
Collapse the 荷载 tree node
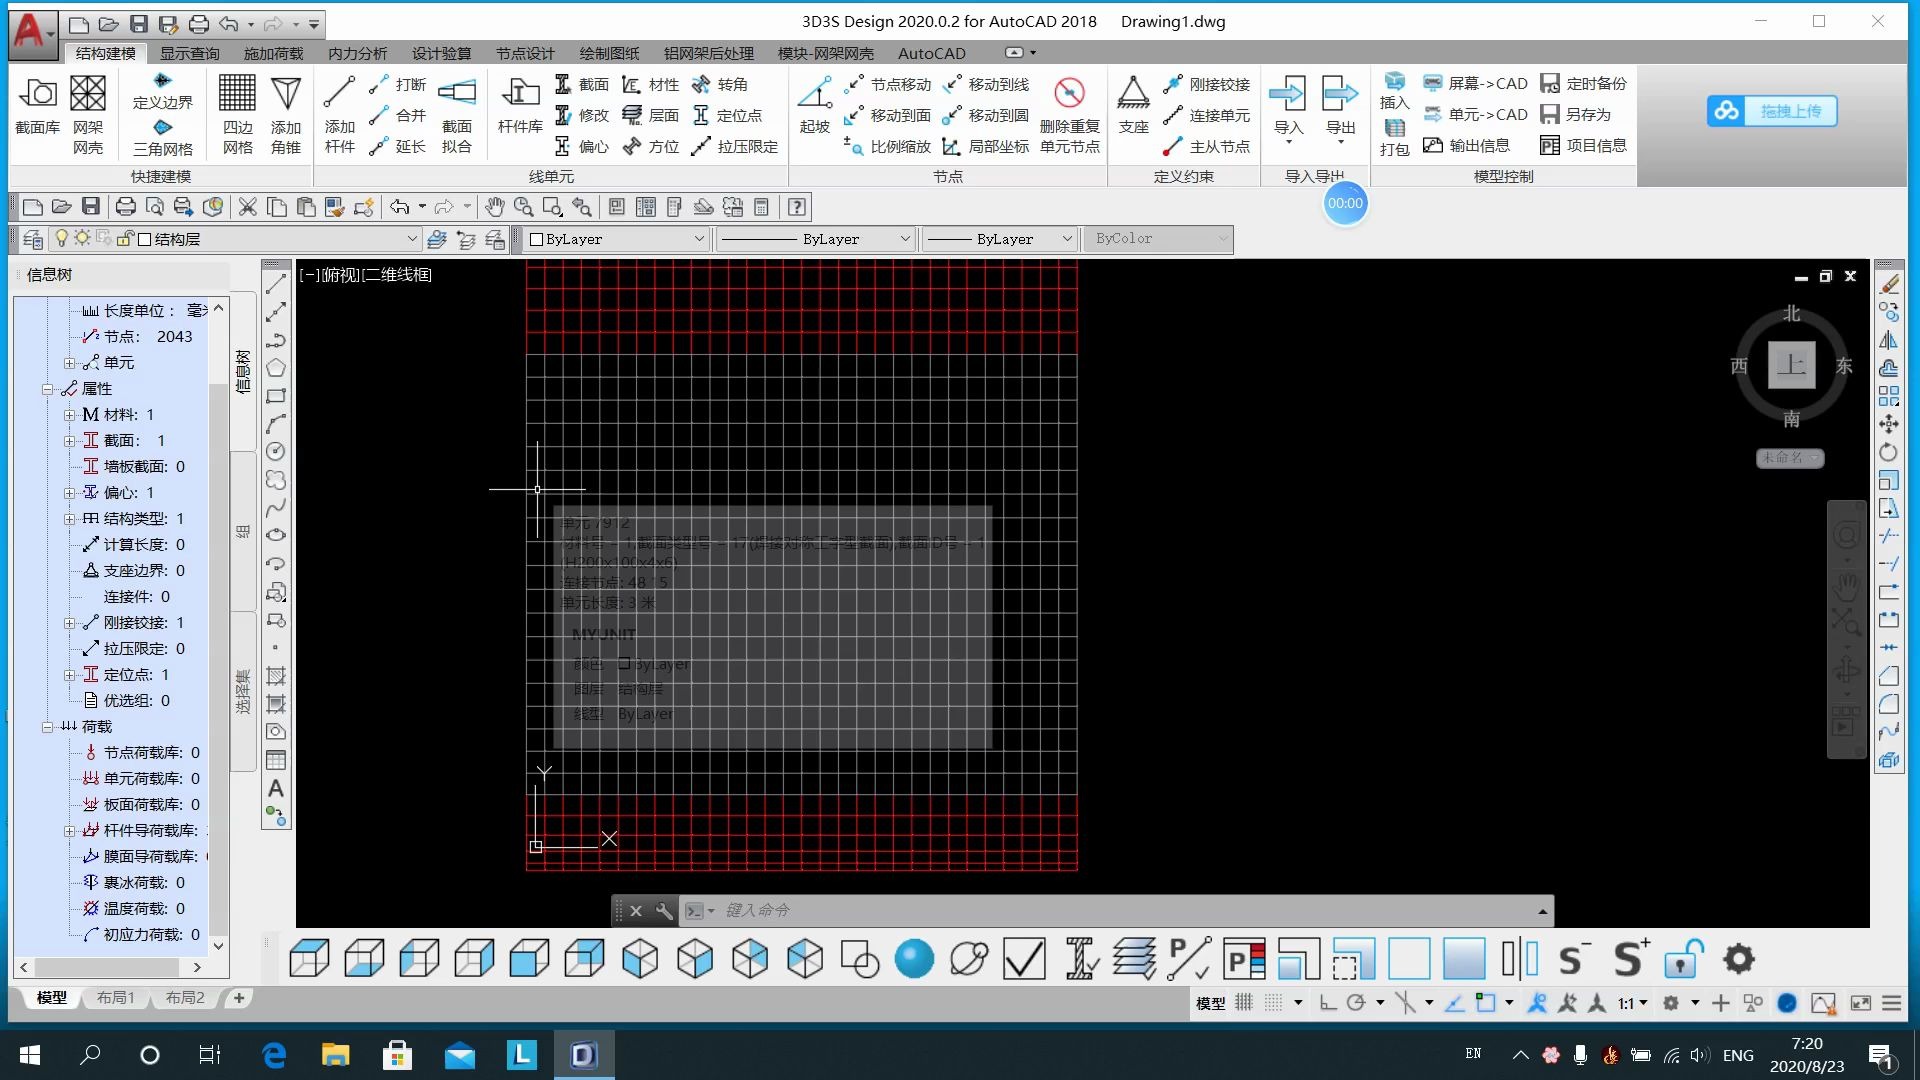(x=47, y=727)
